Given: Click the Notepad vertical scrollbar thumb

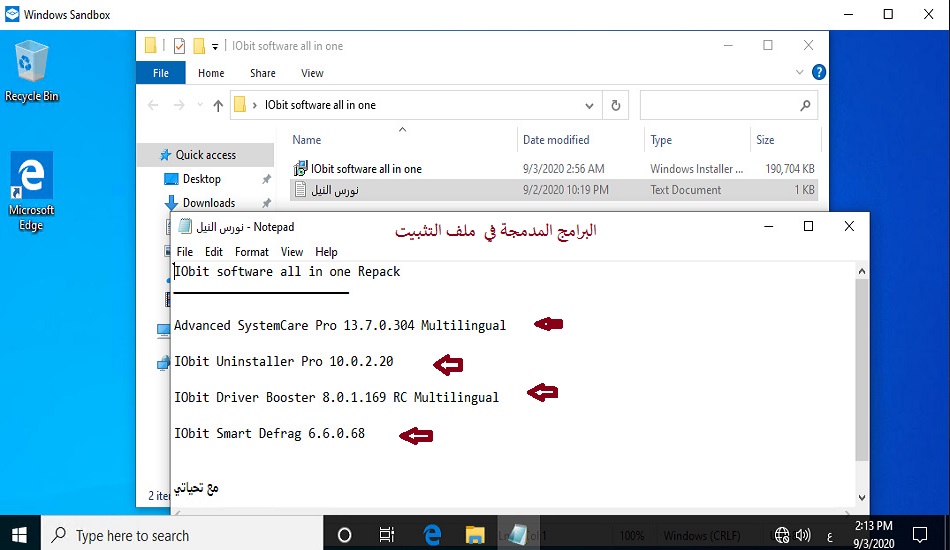Looking at the screenshot, I should [862, 371].
